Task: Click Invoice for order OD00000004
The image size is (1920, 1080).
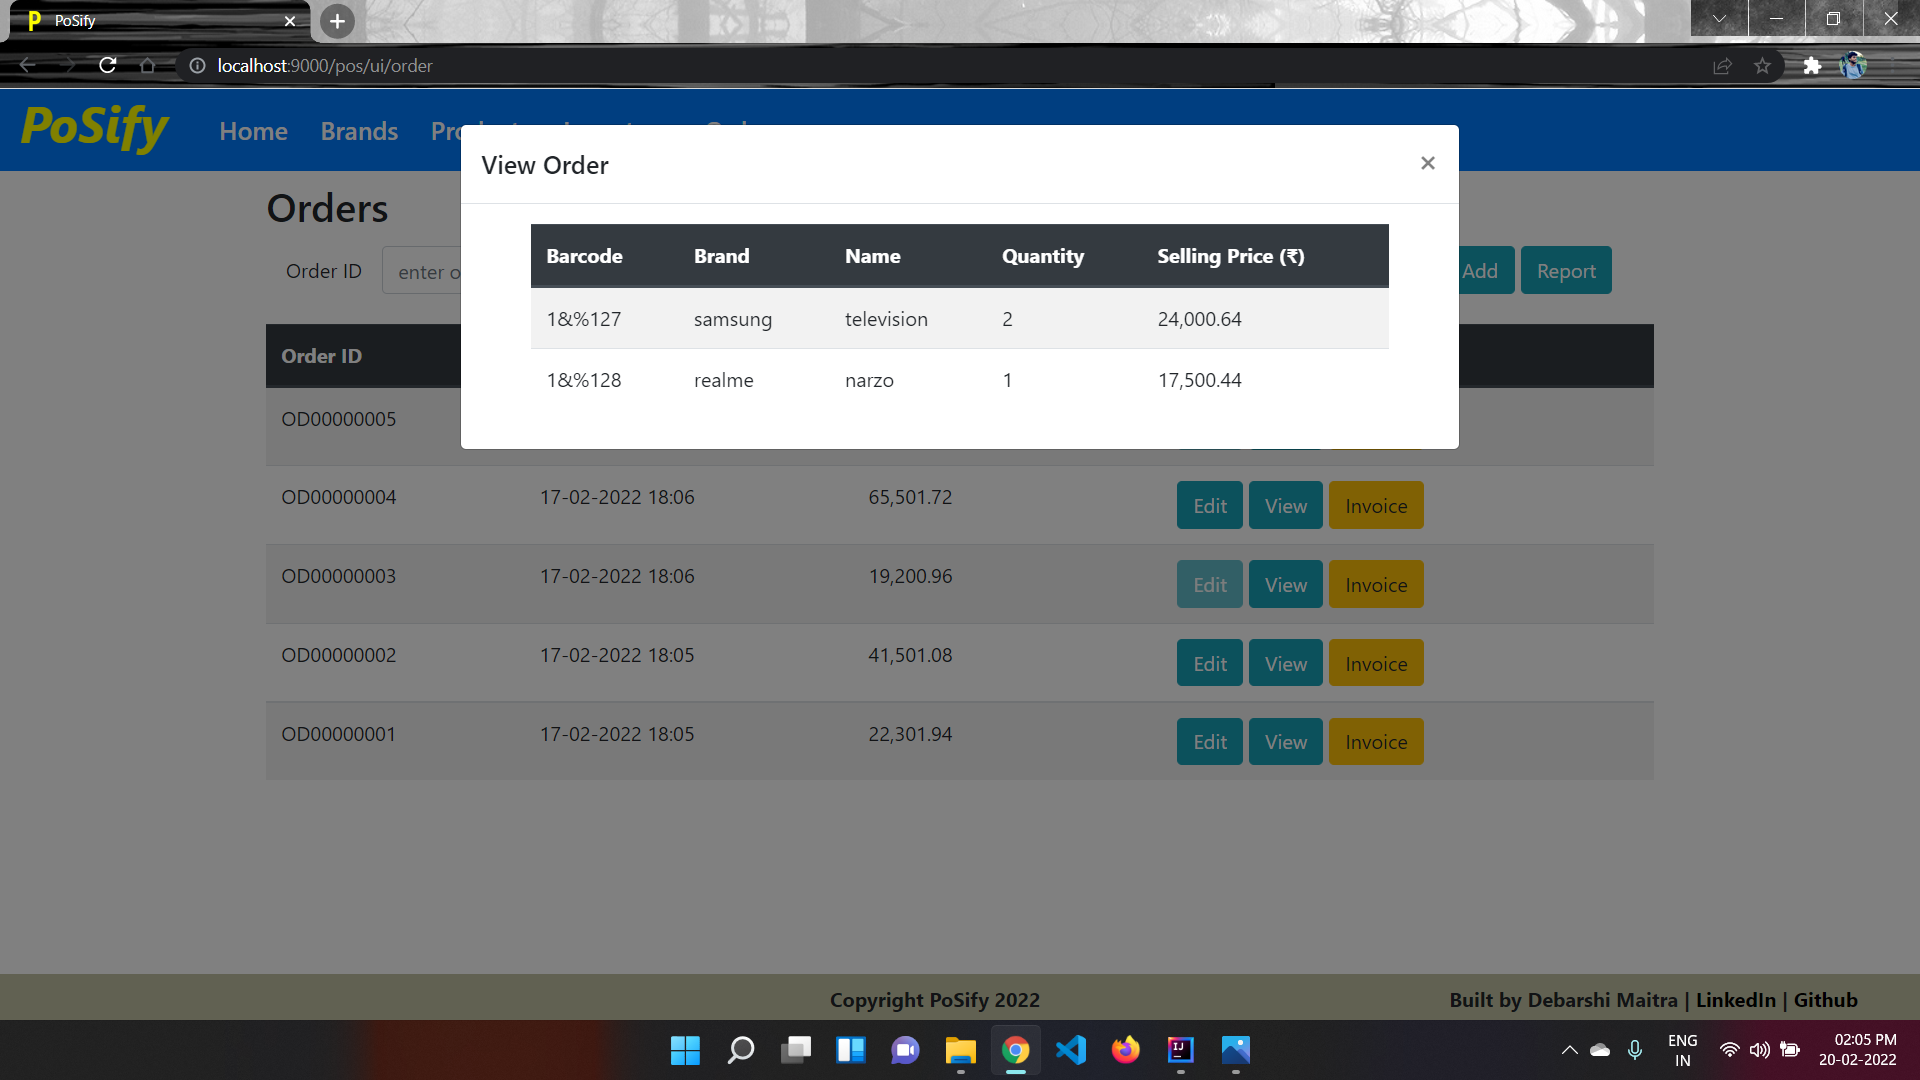Action: [1375, 506]
